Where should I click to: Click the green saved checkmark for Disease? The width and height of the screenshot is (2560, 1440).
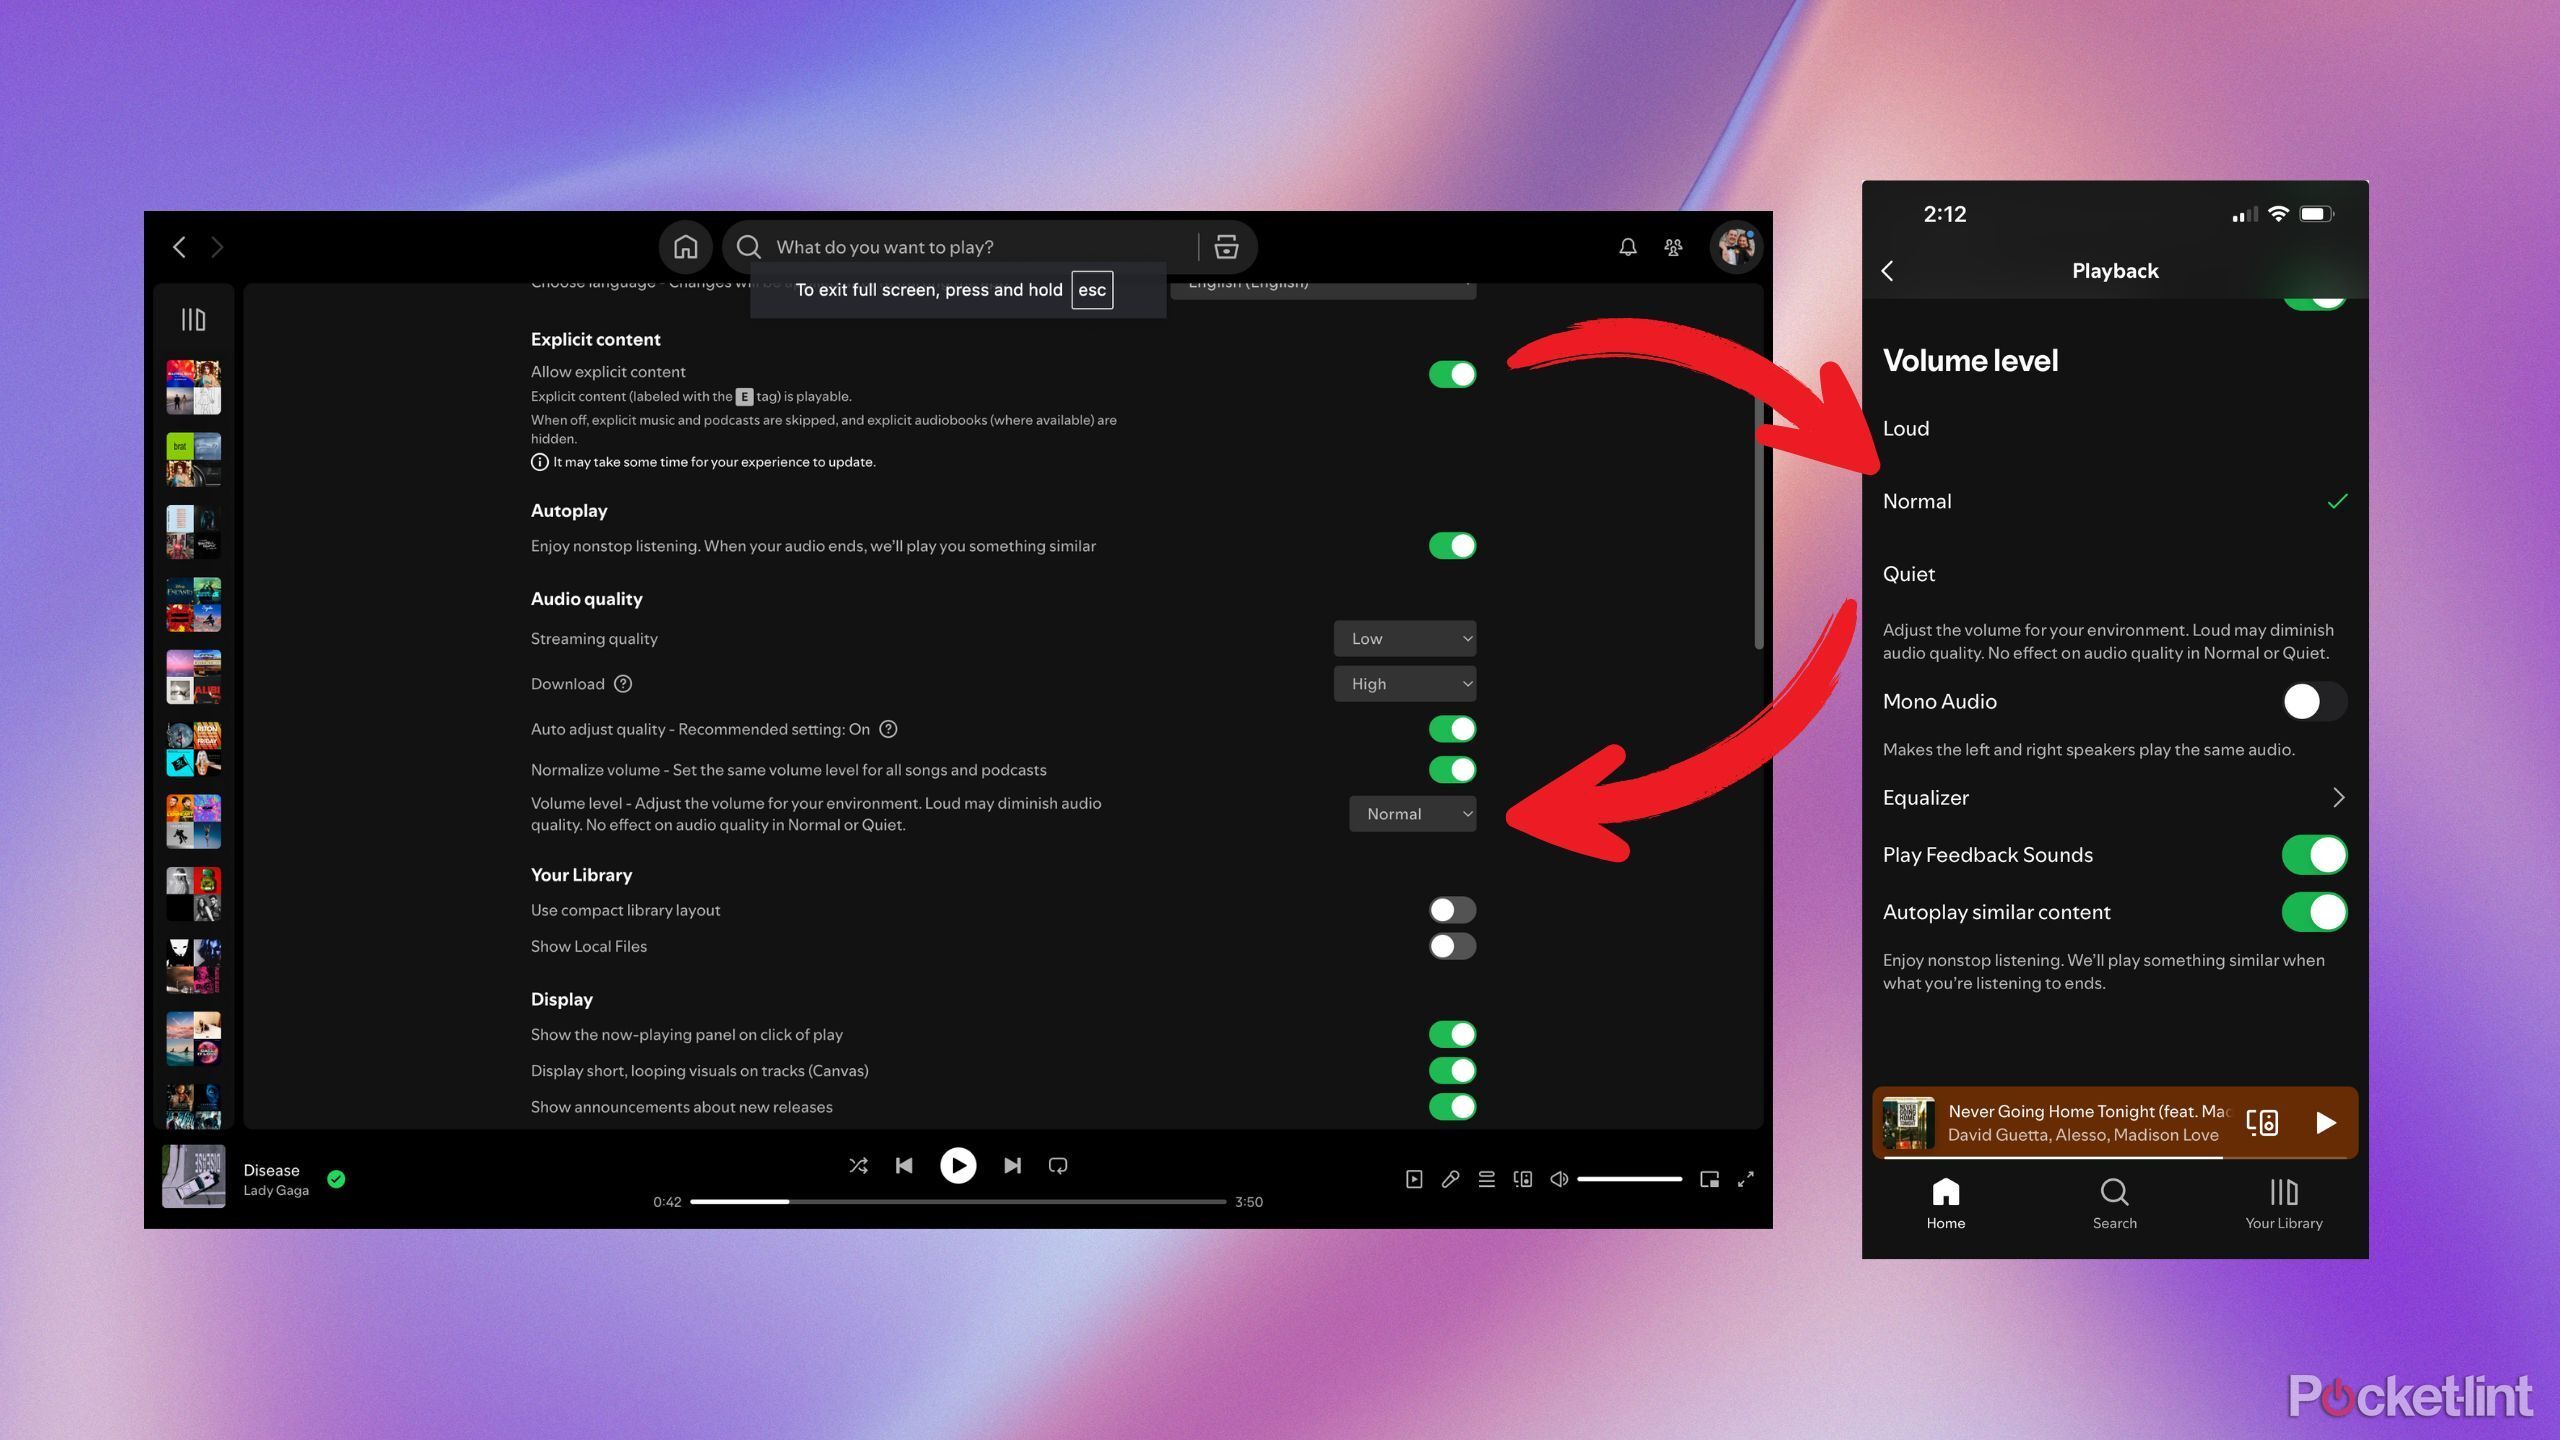point(336,1179)
